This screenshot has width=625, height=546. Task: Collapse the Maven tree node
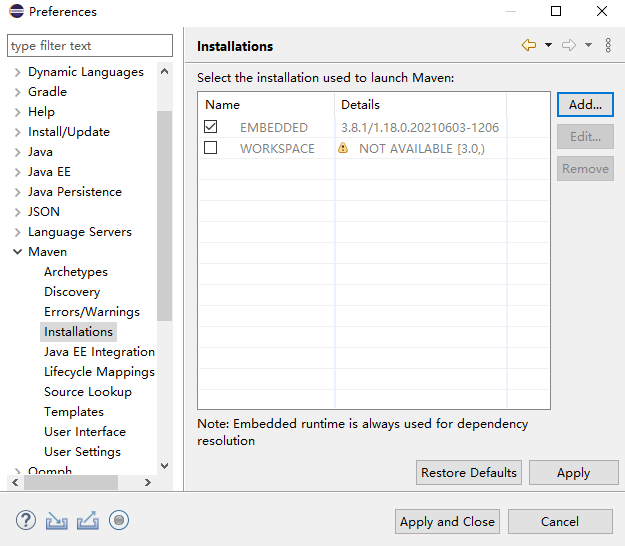click(x=17, y=252)
